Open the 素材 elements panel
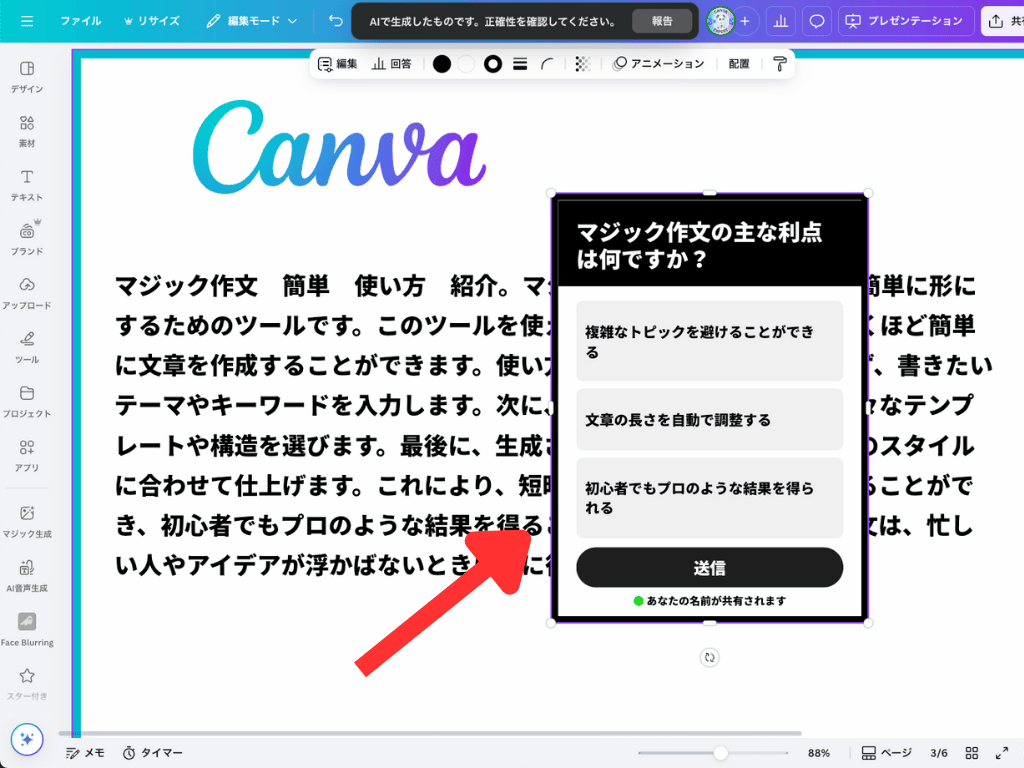Viewport: 1024px width, 768px height. coord(27,131)
